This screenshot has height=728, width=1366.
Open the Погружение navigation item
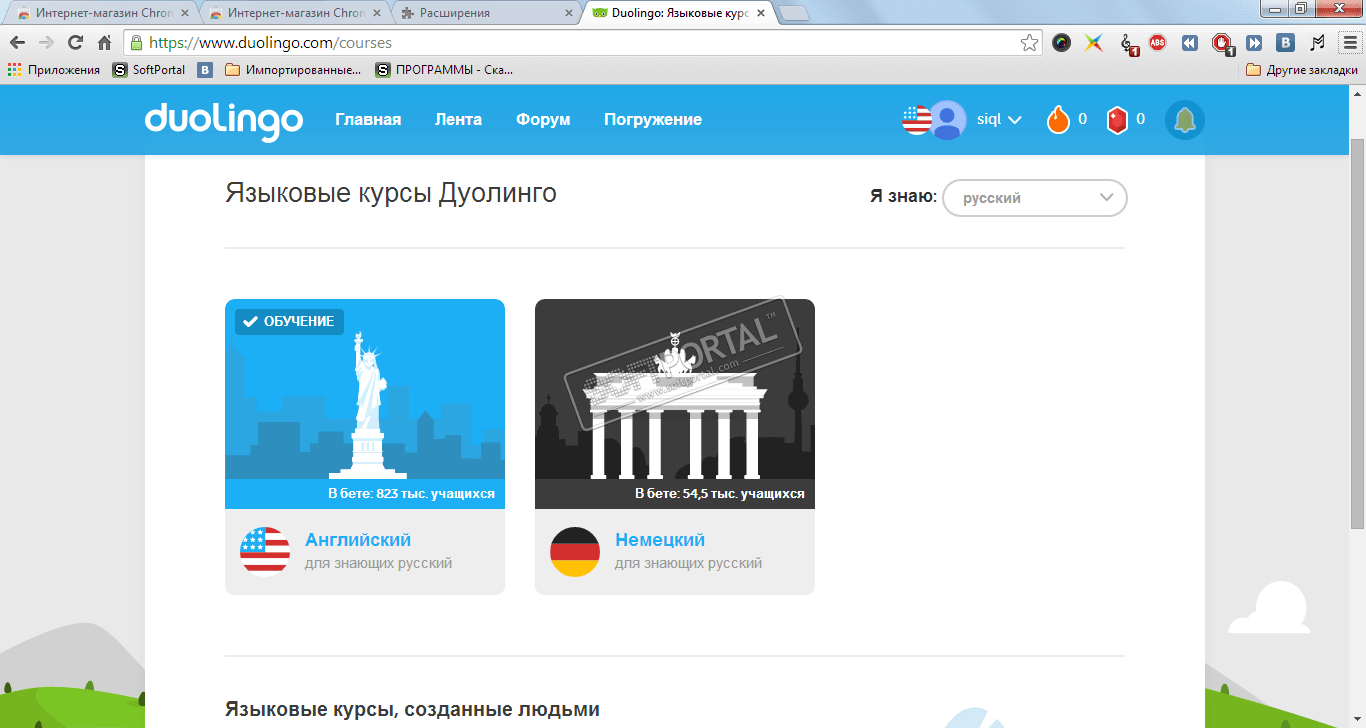(653, 120)
